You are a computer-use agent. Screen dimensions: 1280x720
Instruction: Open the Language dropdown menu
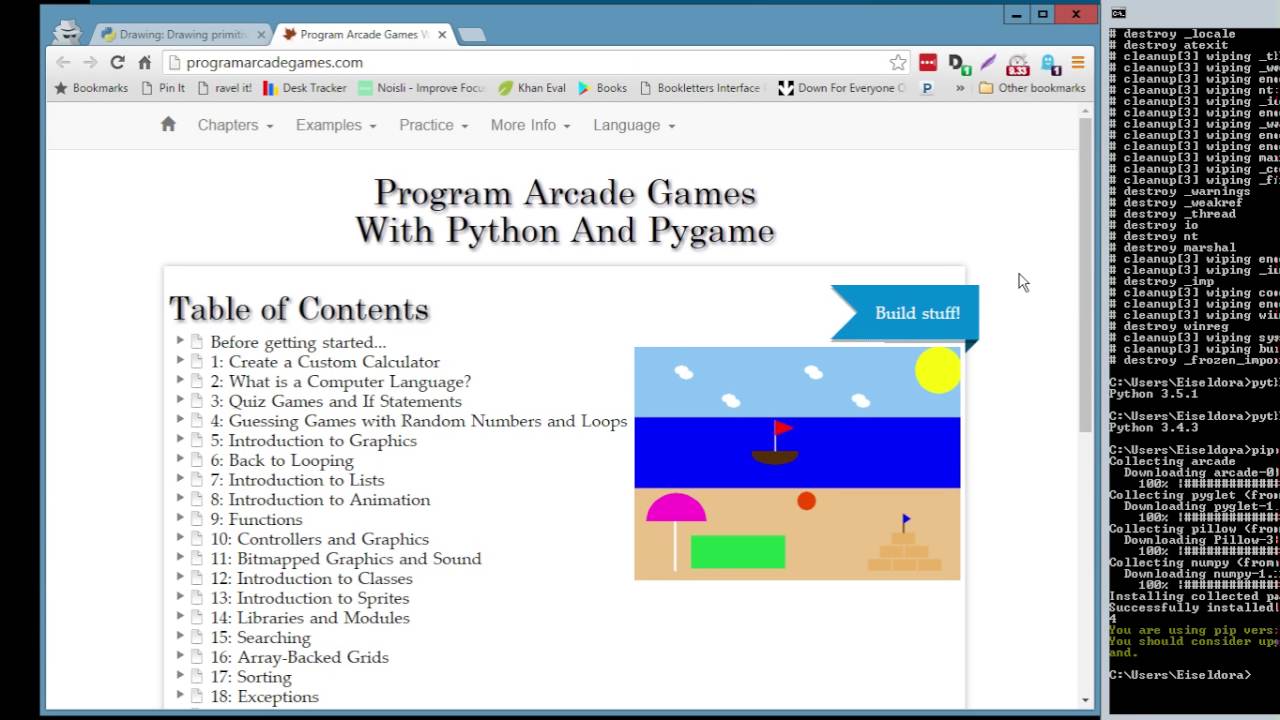pyautogui.click(x=634, y=125)
